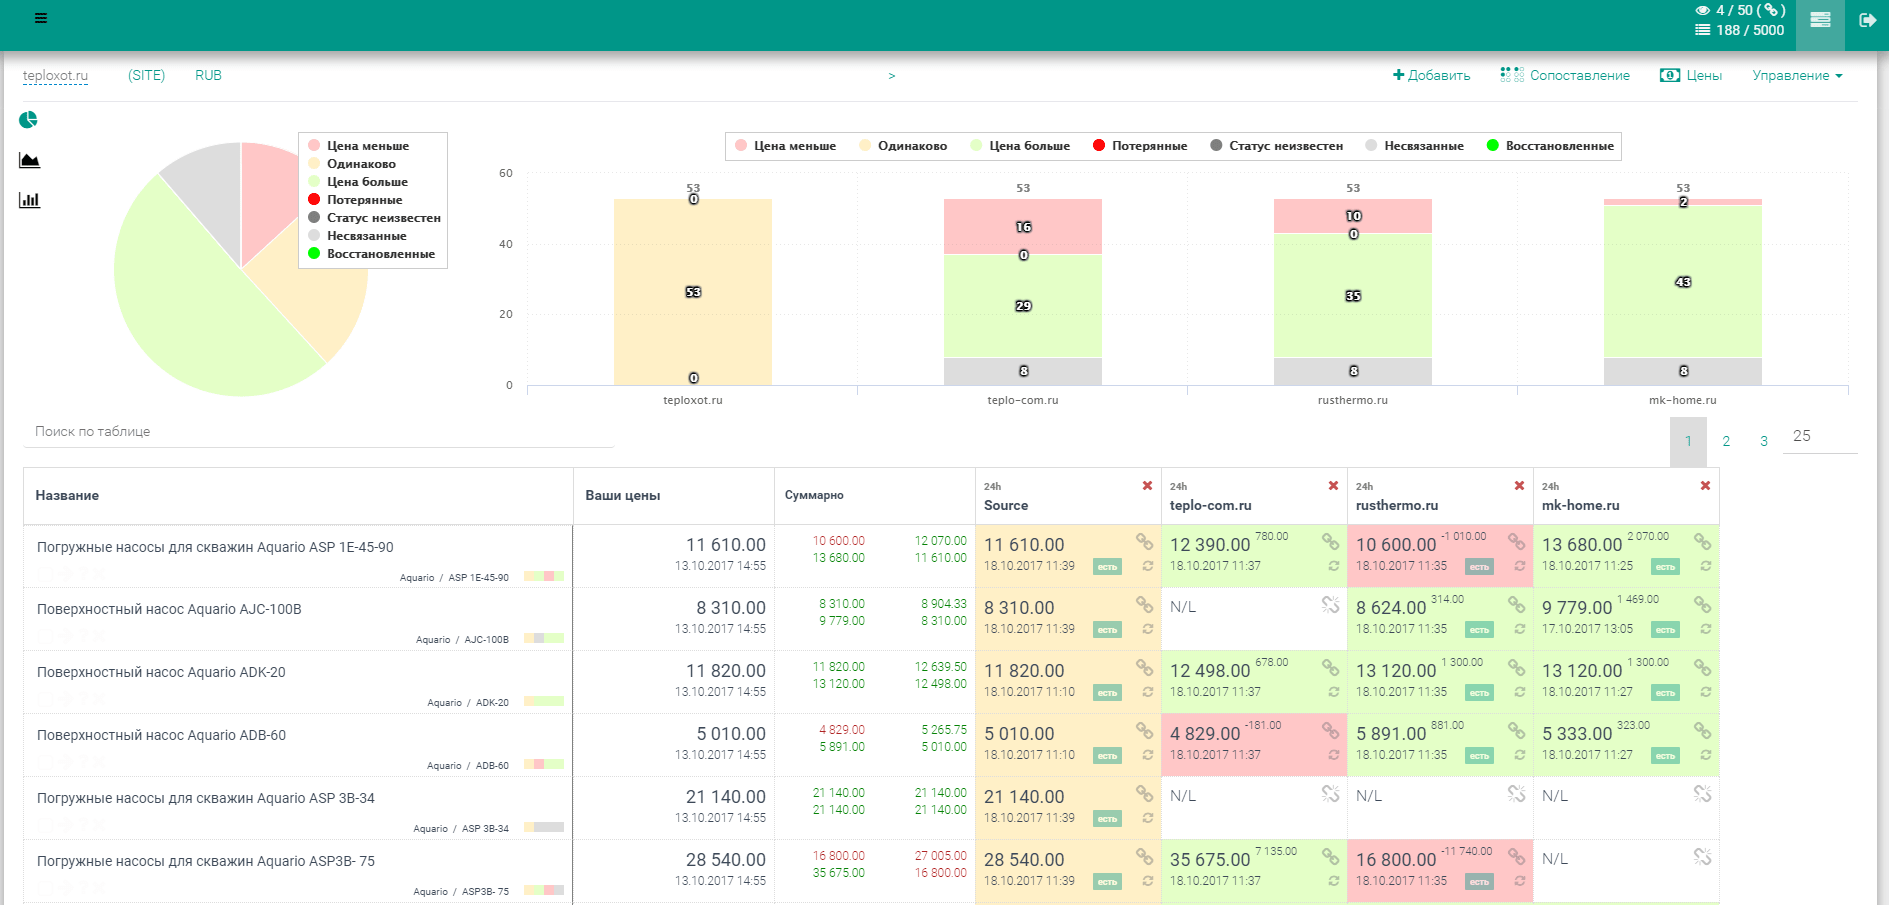Open the Цены section
The width and height of the screenshot is (1889, 905).
coord(1691,76)
